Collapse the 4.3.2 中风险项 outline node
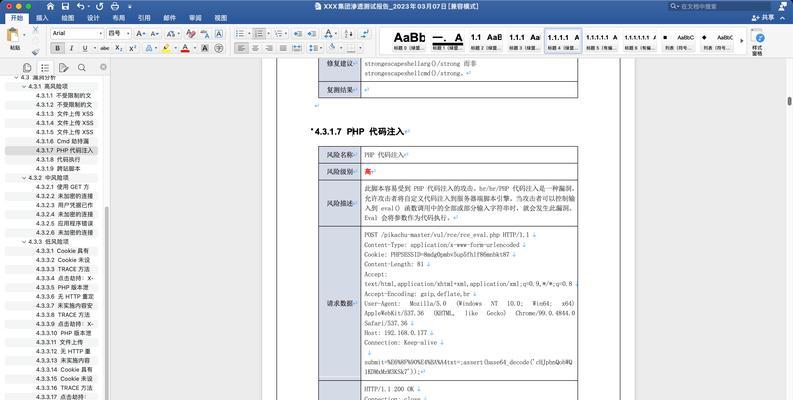Image resolution: width=793 pixels, height=400 pixels. tap(24, 178)
